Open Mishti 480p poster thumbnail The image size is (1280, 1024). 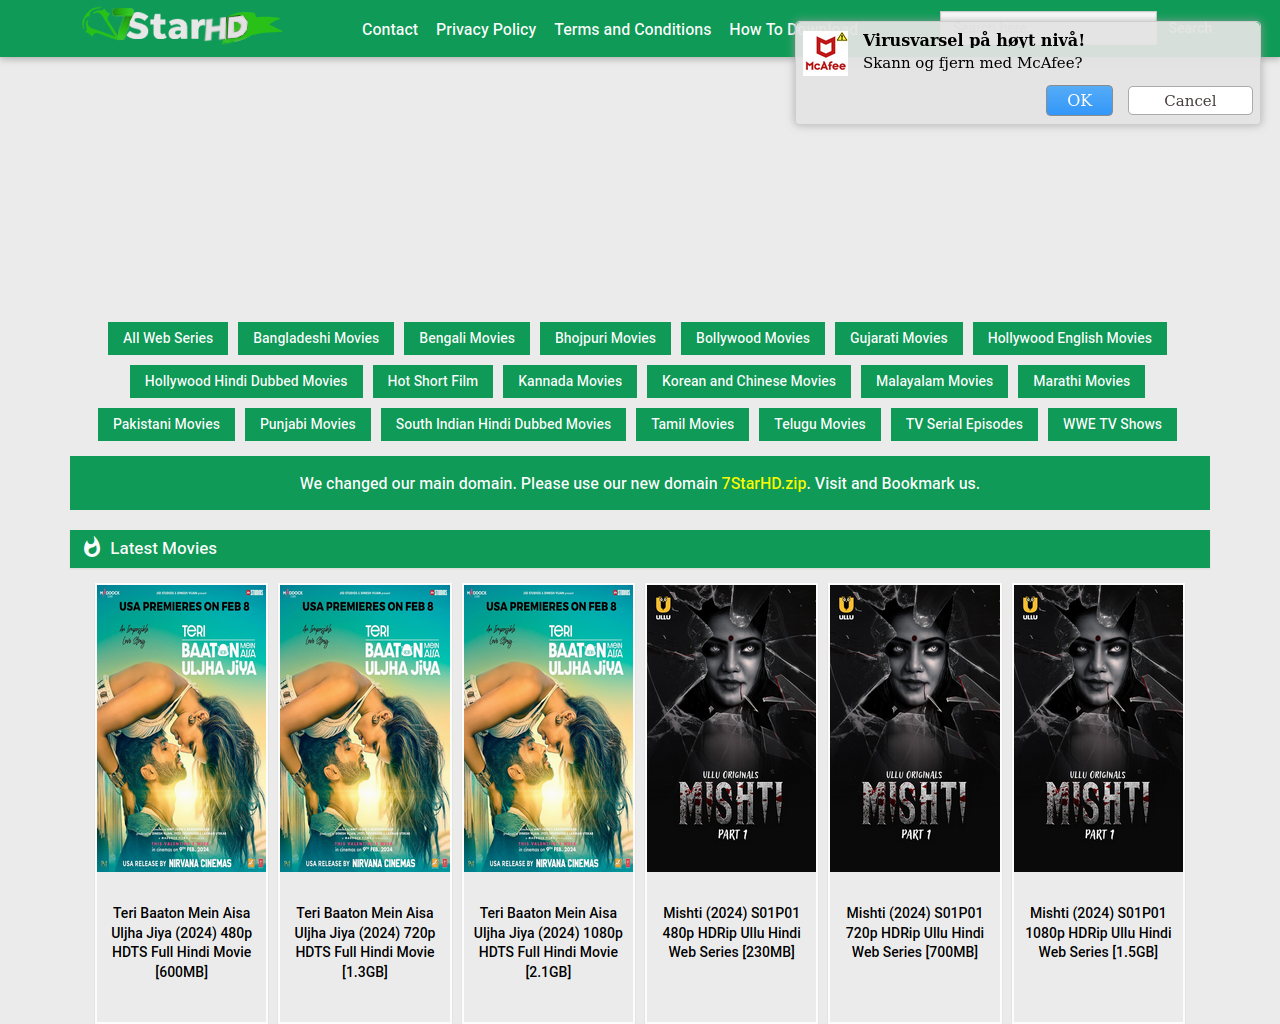click(732, 728)
